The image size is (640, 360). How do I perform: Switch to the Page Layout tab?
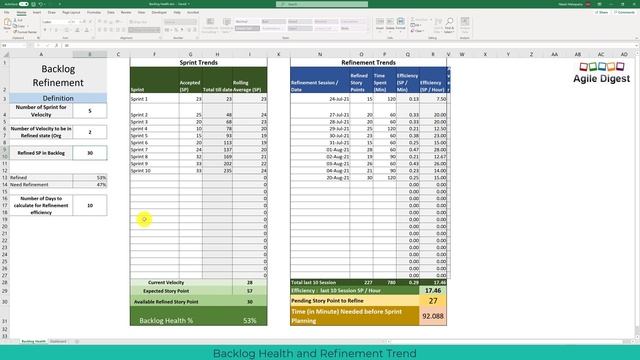pos(71,13)
